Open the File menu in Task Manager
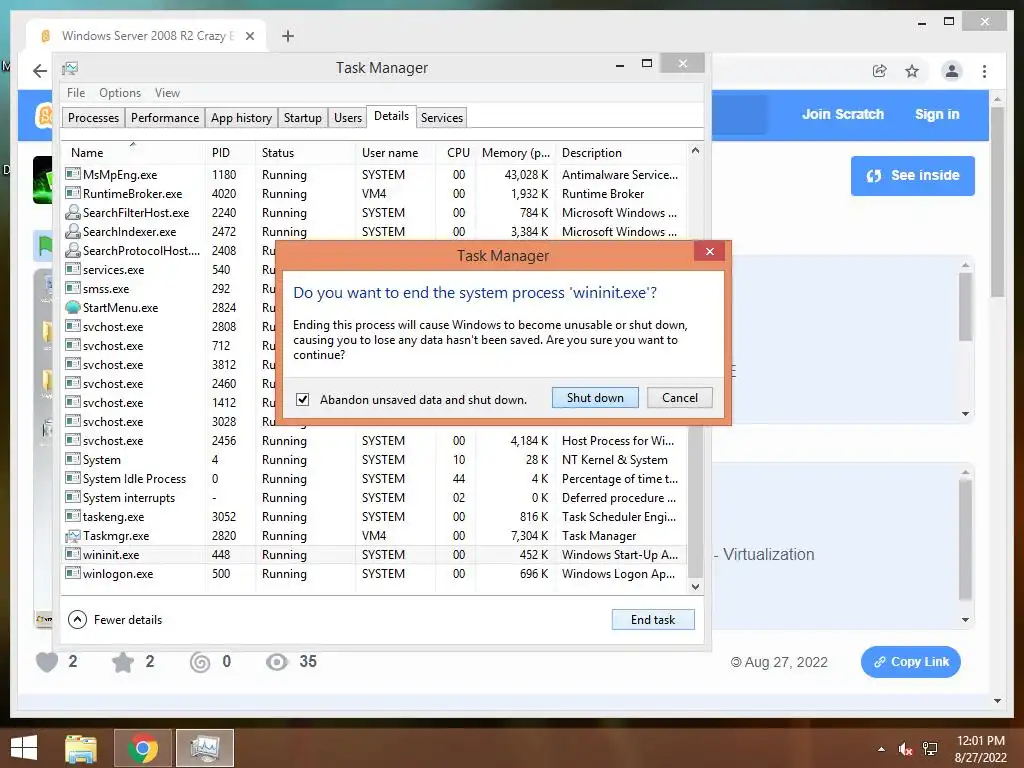Viewport: 1024px width, 768px height. point(76,93)
